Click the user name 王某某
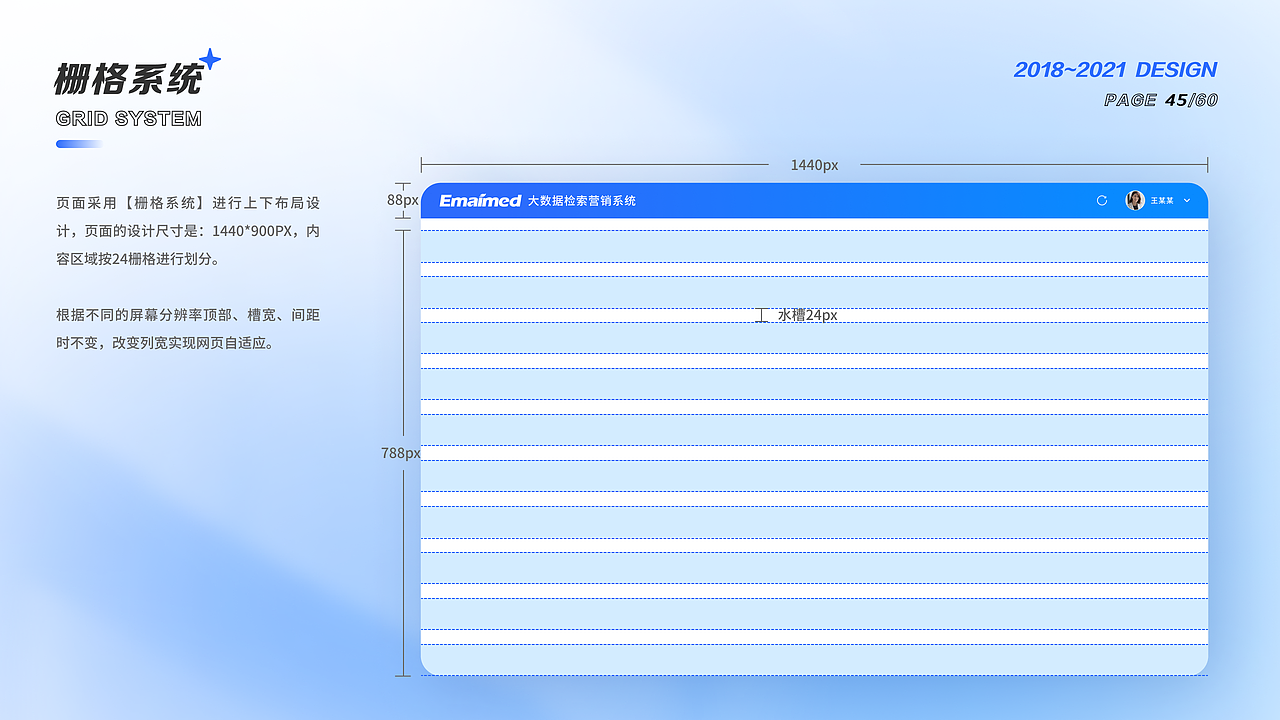Image resolution: width=1280 pixels, height=720 pixels. click(x=1162, y=201)
